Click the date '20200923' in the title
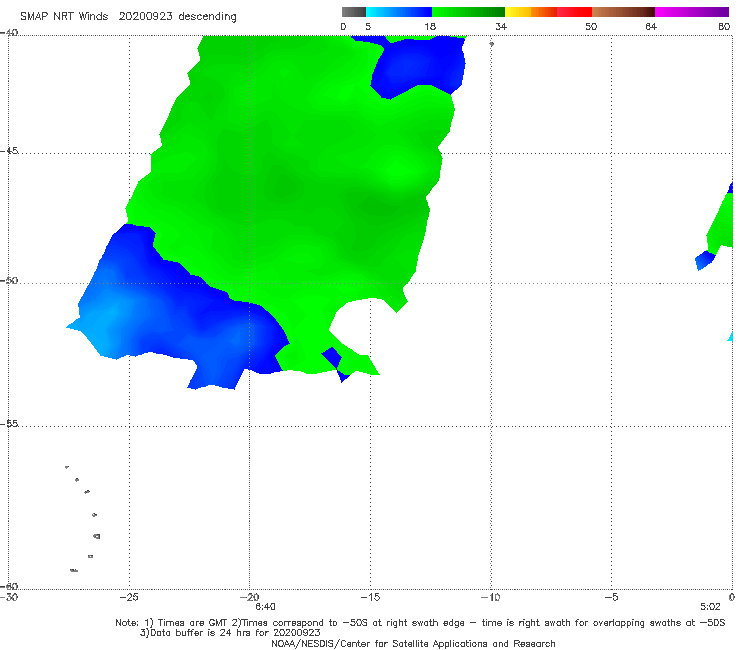 click(x=145, y=17)
